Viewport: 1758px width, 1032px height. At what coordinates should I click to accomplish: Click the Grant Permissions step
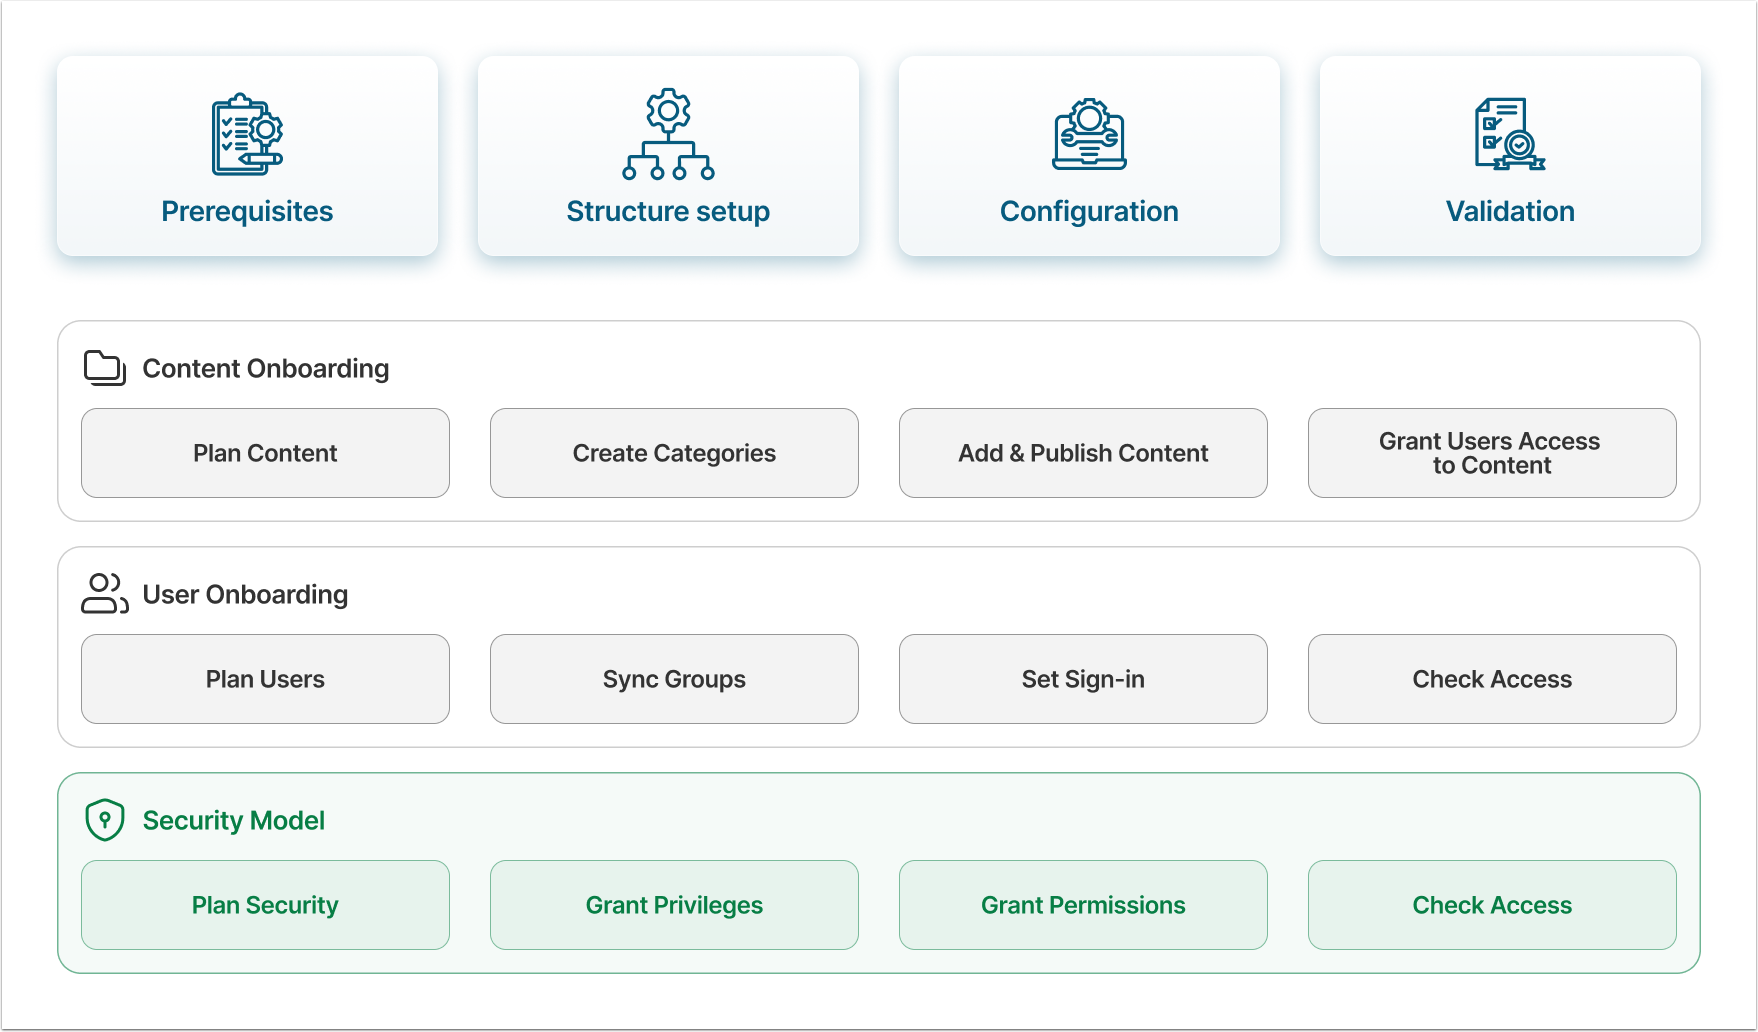tap(1083, 905)
